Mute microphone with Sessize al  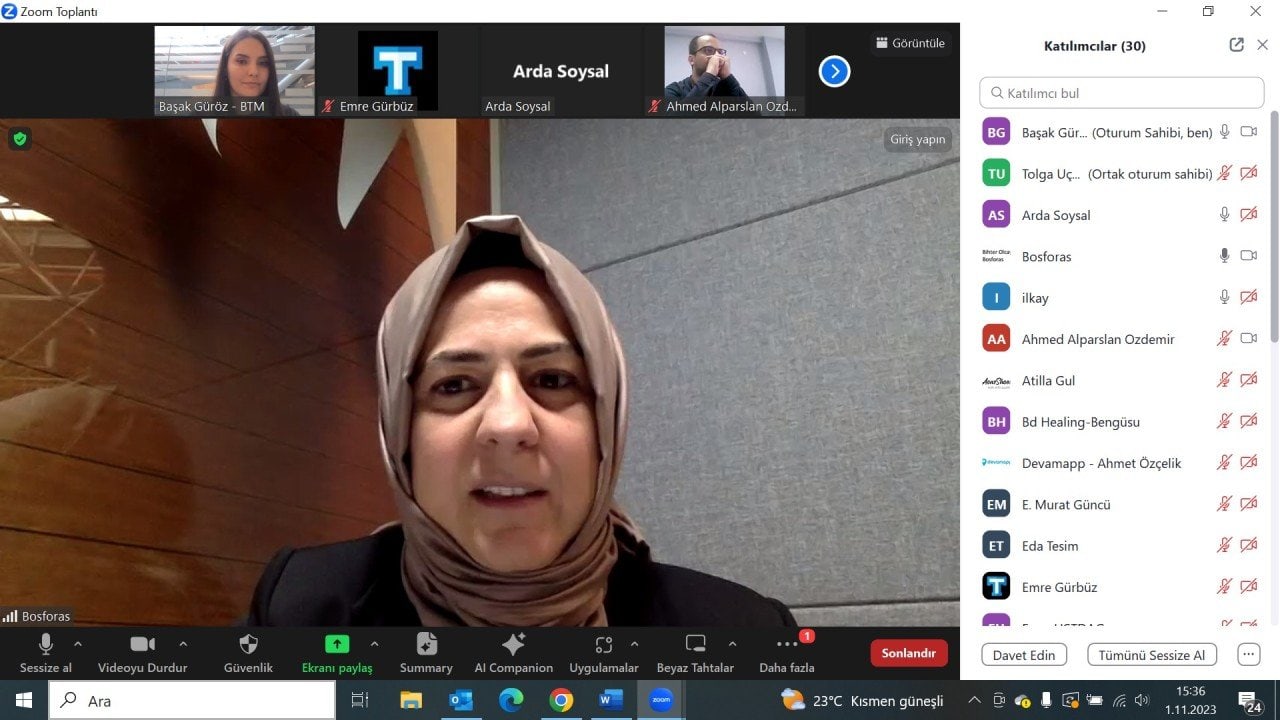click(x=45, y=645)
